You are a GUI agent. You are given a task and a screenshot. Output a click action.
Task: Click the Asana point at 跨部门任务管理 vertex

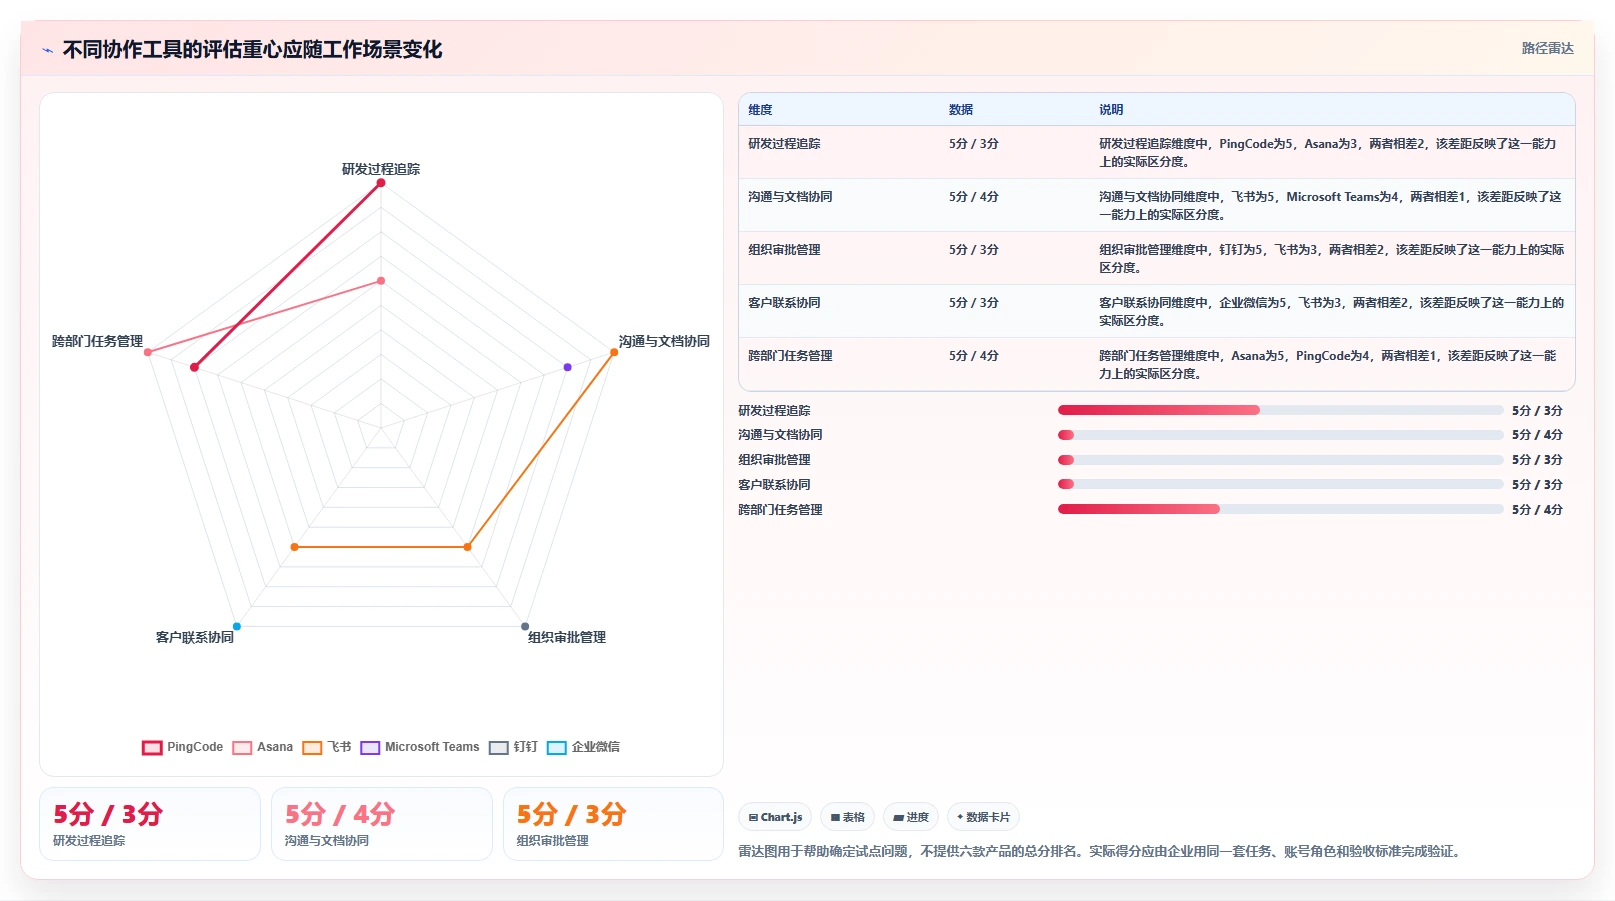point(148,352)
